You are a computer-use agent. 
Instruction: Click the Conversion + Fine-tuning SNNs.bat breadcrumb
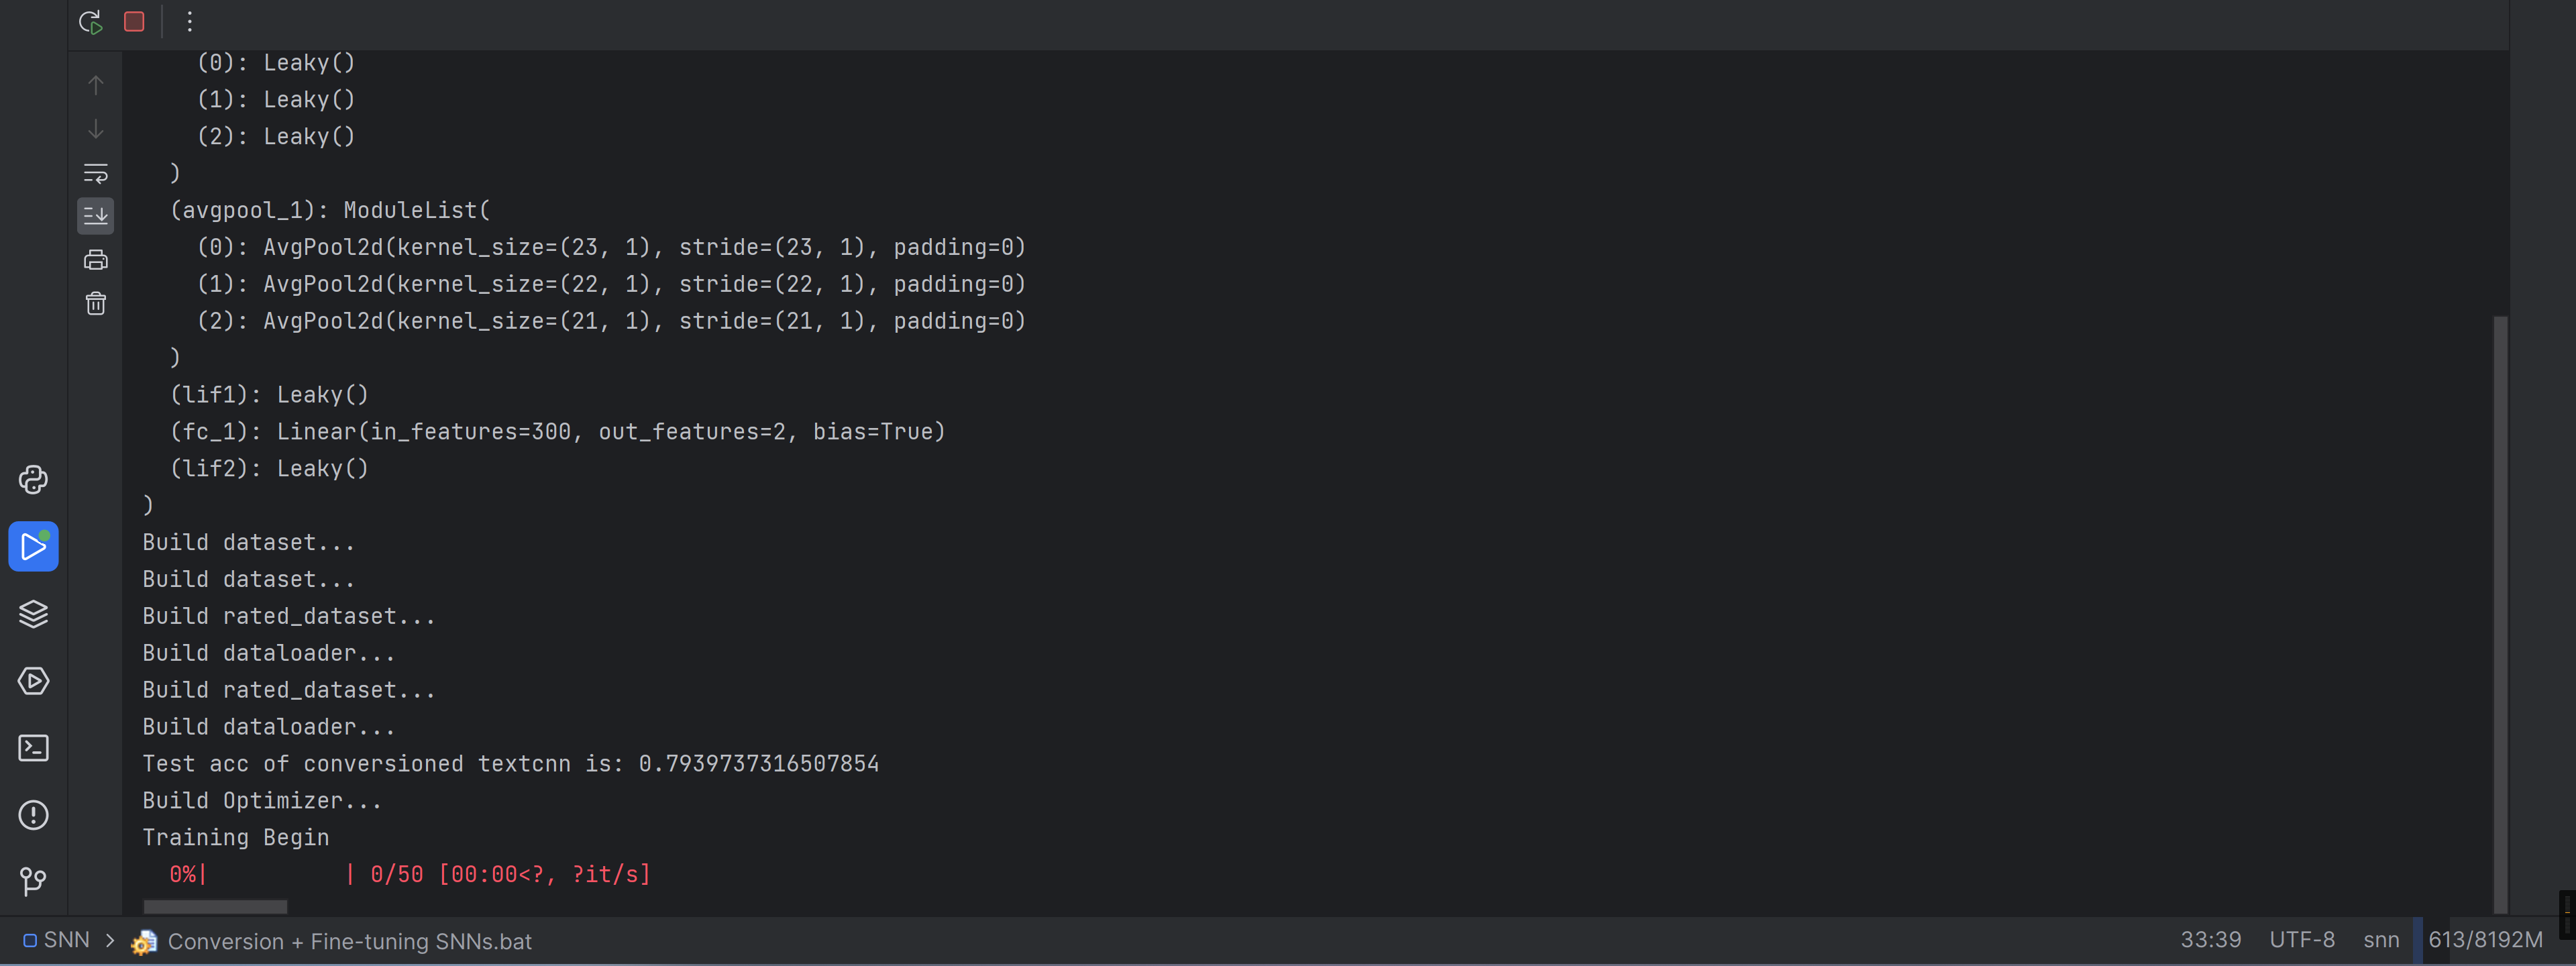(x=349, y=941)
